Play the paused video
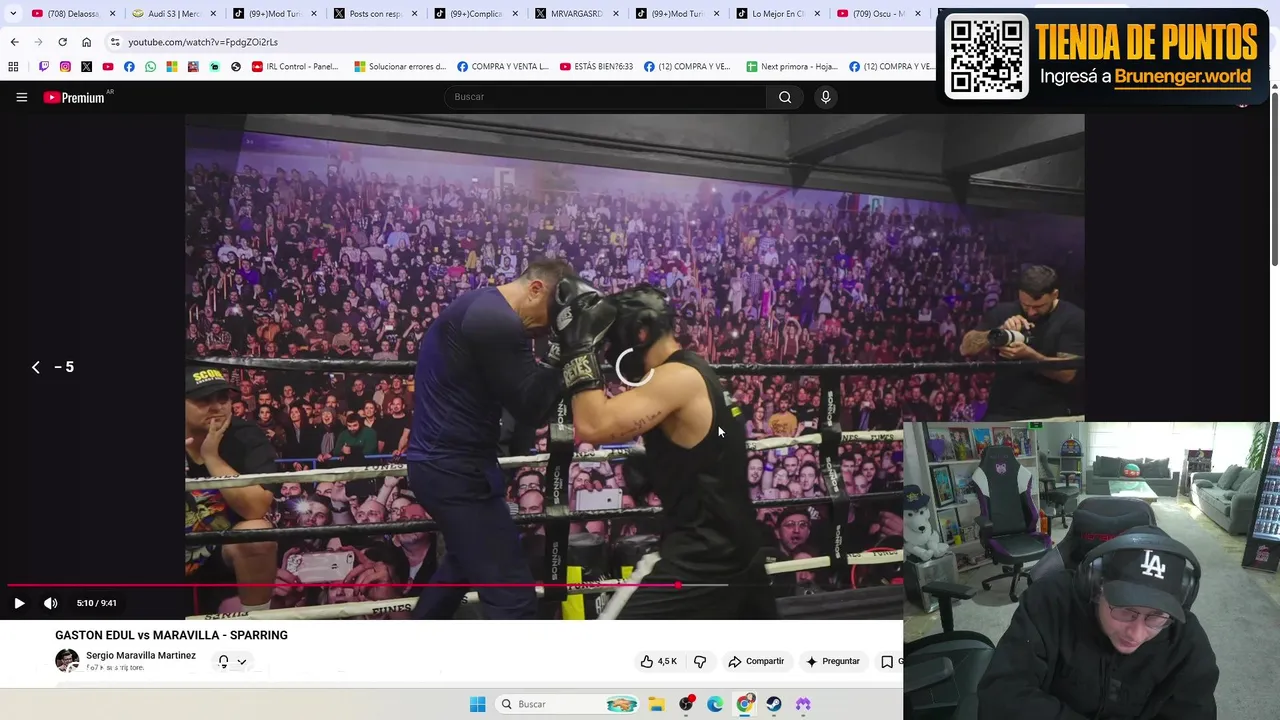The image size is (1280, 720). 19,603
